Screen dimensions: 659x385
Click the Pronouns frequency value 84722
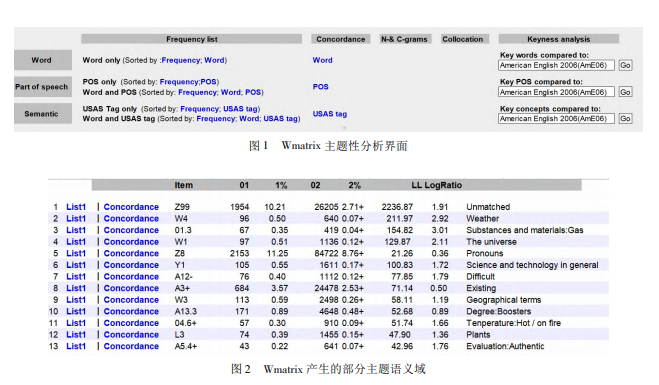[326, 253]
